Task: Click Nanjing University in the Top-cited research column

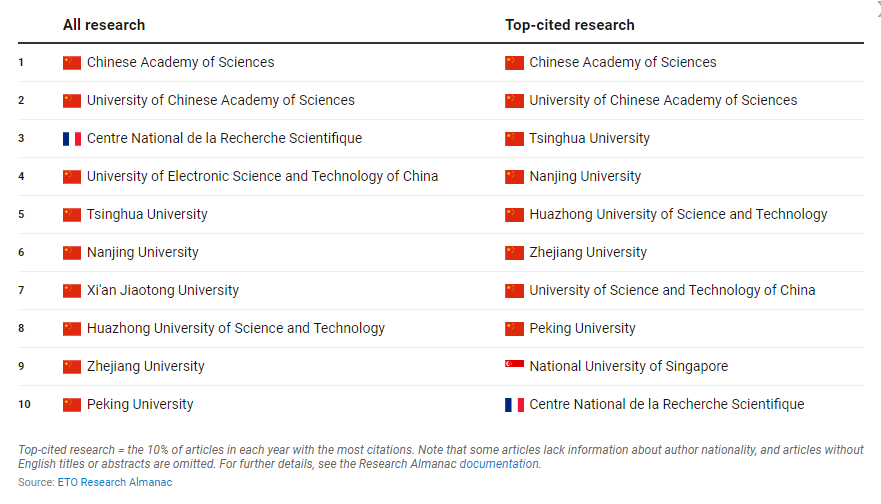Action: pyautogui.click(x=585, y=177)
